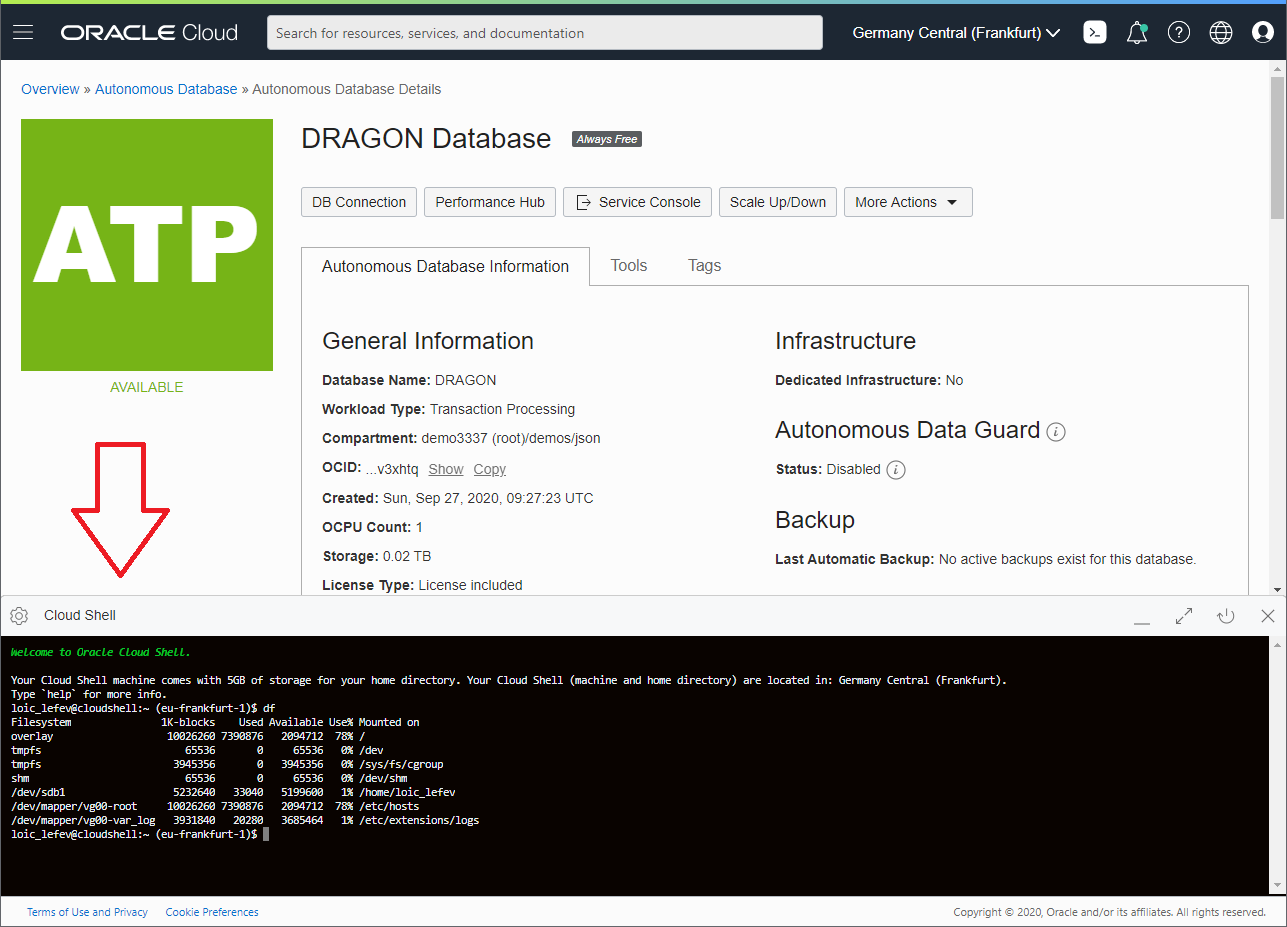1287x927 pixels.
Task: Click the DB Connection button
Action: click(359, 202)
